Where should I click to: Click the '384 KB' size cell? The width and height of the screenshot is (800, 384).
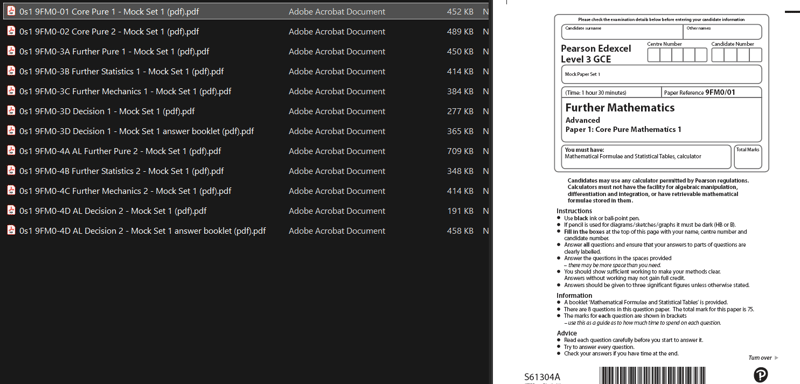(460, 91)
